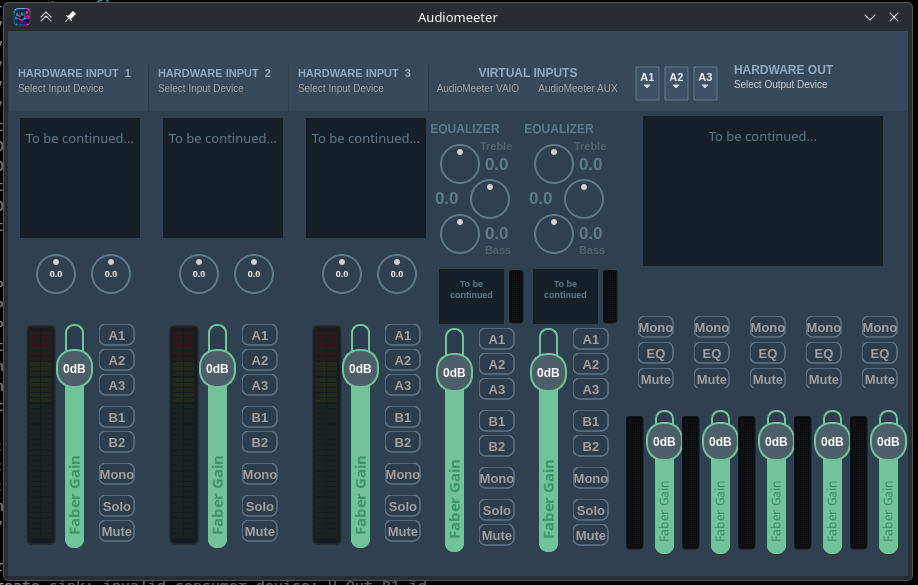The height and width of the screenshot is (585, 918).
Task: Toggle A3 routing on Hardware Input 3 strip
Action: pos(403,385)
